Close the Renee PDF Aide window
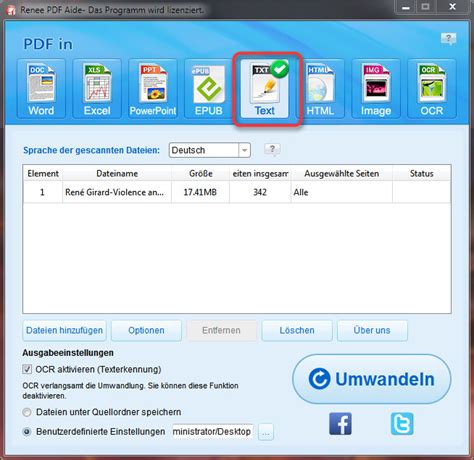 (x=452, y=7)
